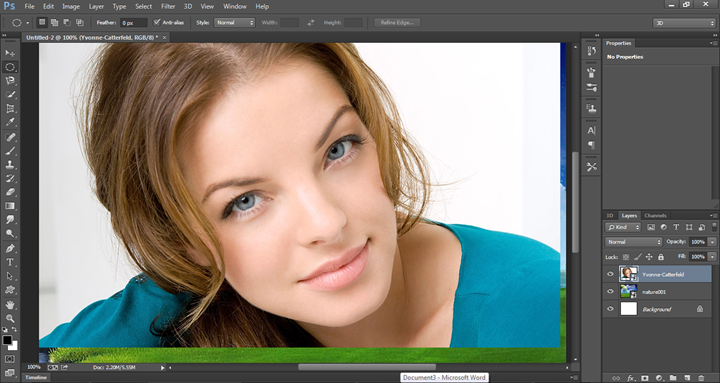Open the Layer menu
Viewport: 720px width, 383px height.
[x=96, y=6]
